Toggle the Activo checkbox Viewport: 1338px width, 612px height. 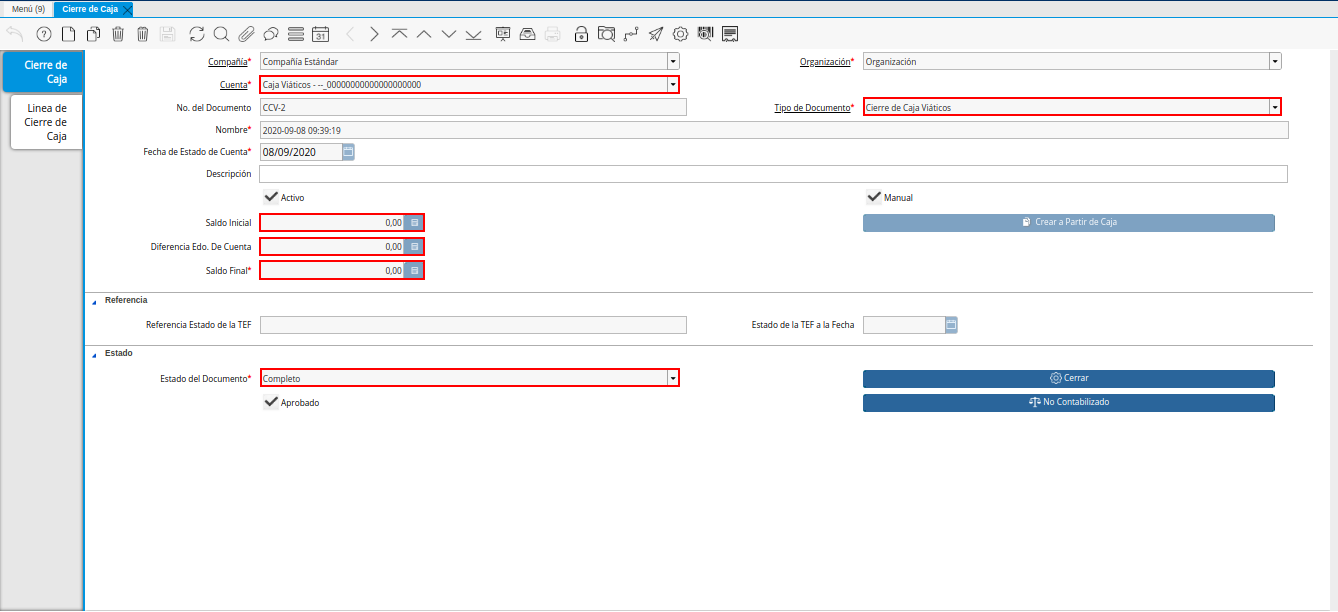(271, 198)
